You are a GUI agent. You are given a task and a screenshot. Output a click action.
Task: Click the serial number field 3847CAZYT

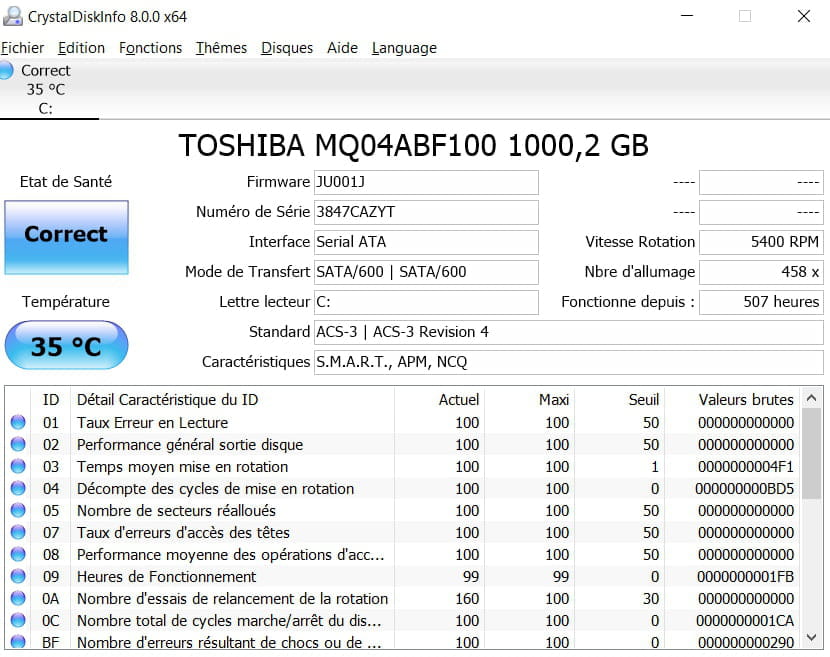(426, 212)
